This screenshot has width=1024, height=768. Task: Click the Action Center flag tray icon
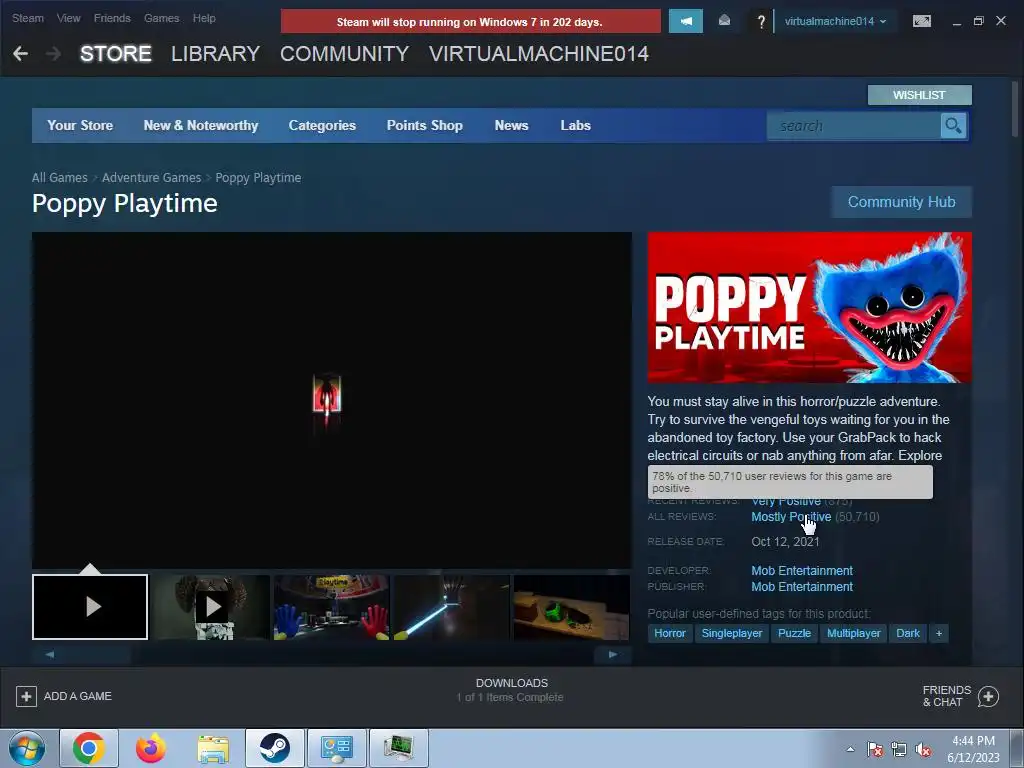[875, 749]
